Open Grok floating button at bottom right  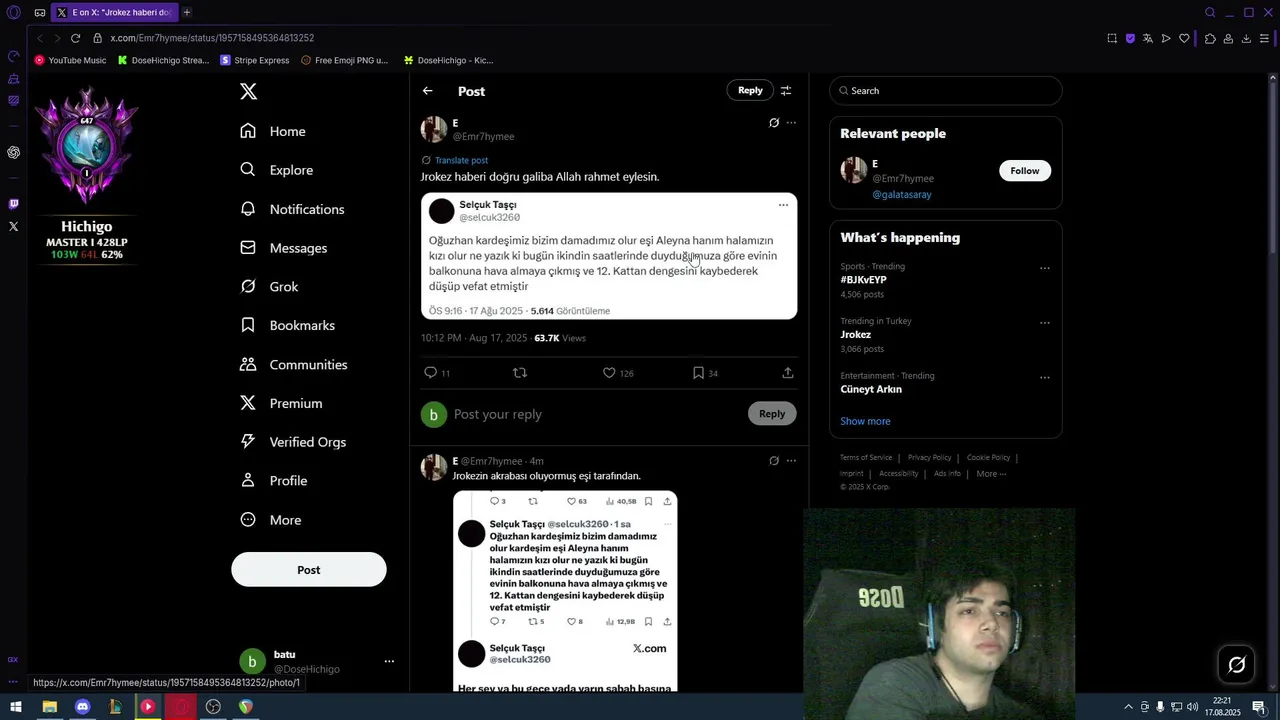1237,665
